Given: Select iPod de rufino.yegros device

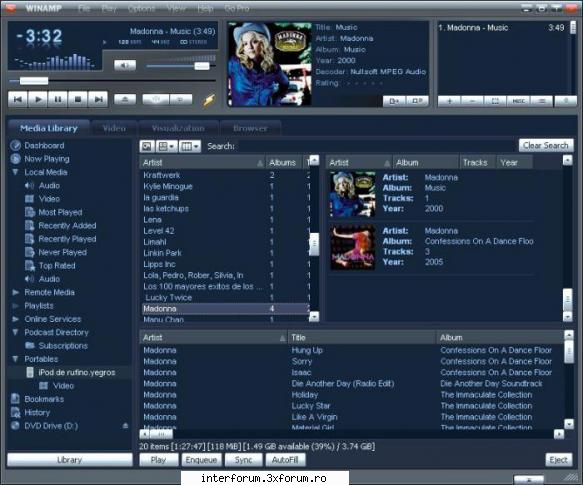Looking at the screenshot, I should pos(77,372).
